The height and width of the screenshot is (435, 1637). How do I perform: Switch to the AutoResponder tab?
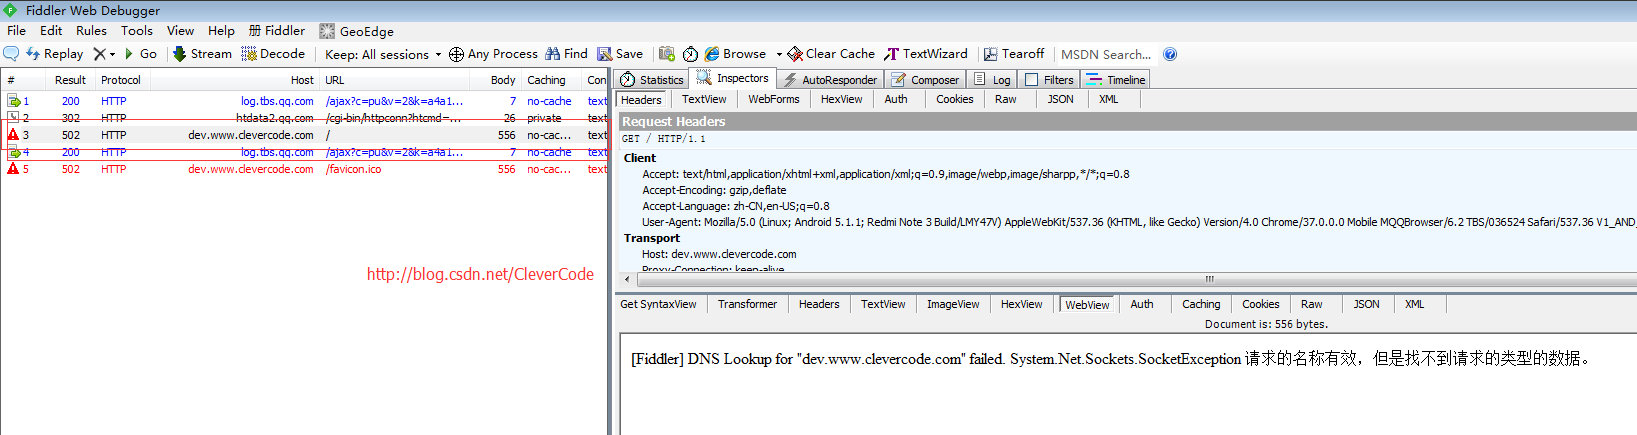point(830,79)
